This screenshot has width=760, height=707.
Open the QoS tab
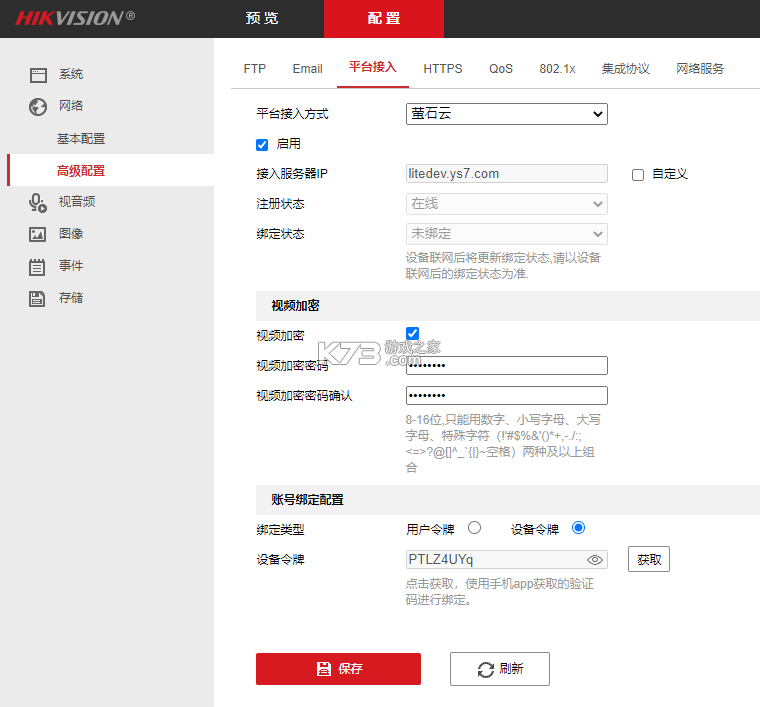click(x=501, y=69)
